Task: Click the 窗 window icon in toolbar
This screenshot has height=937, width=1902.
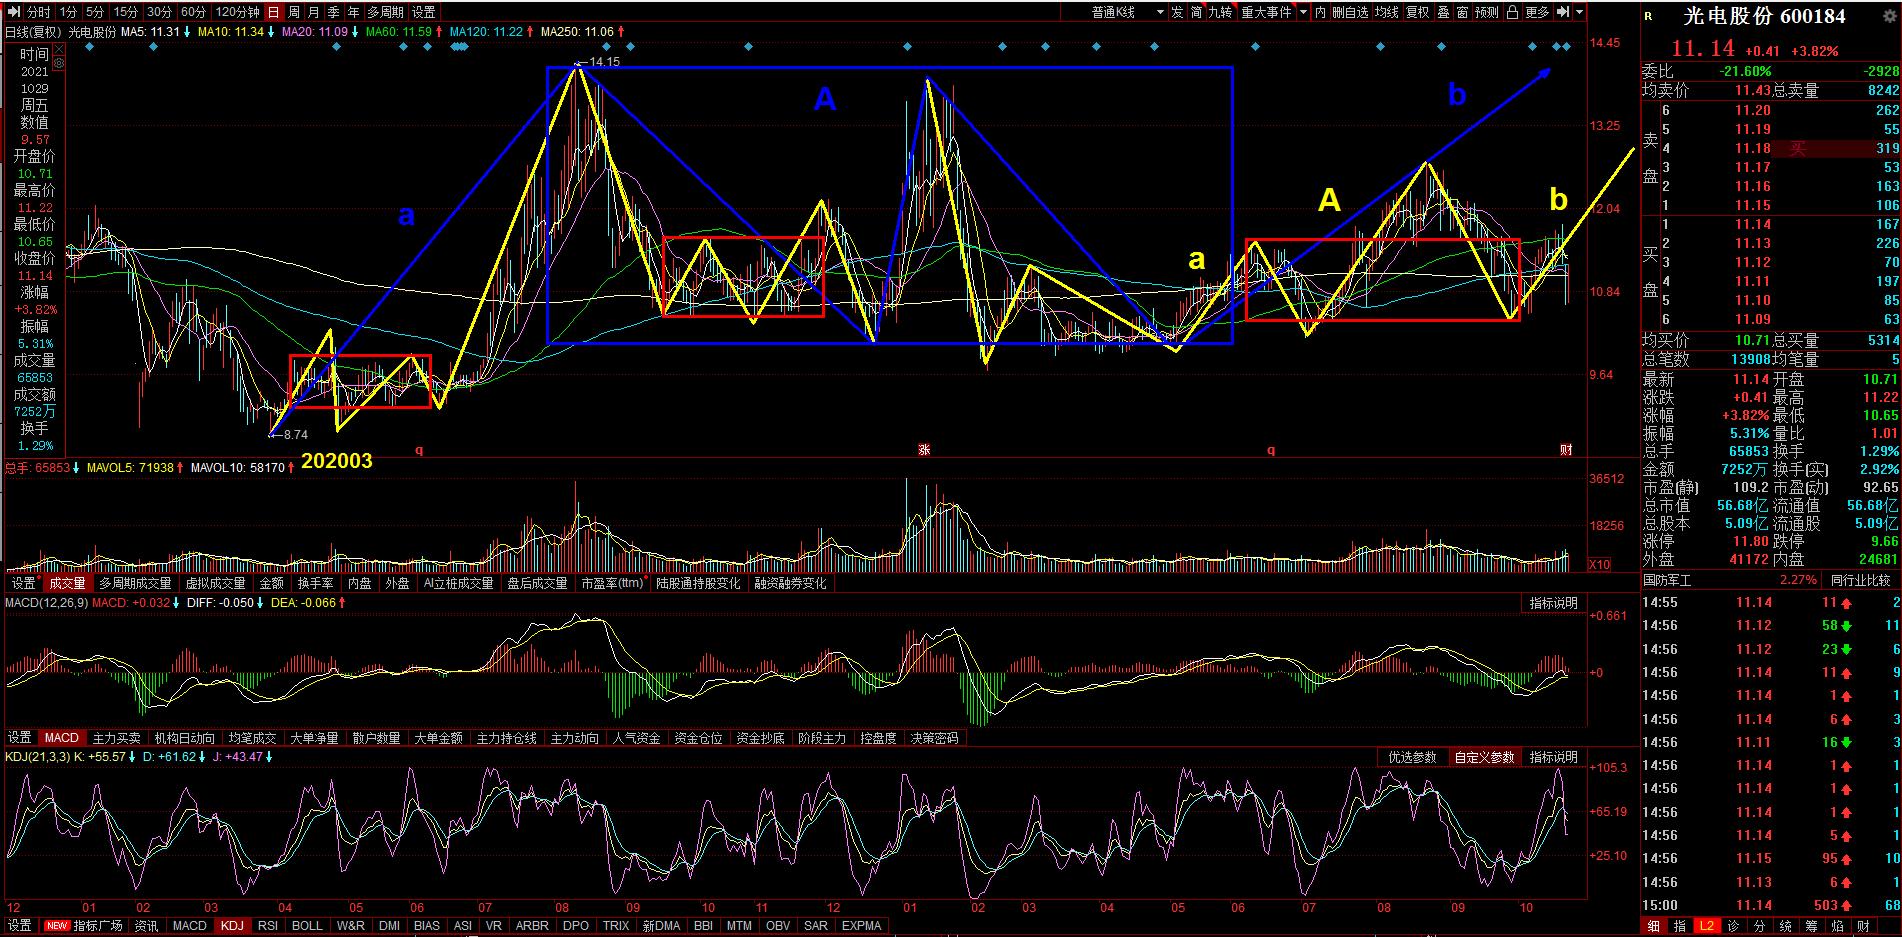Action: tap(1462, 12)
